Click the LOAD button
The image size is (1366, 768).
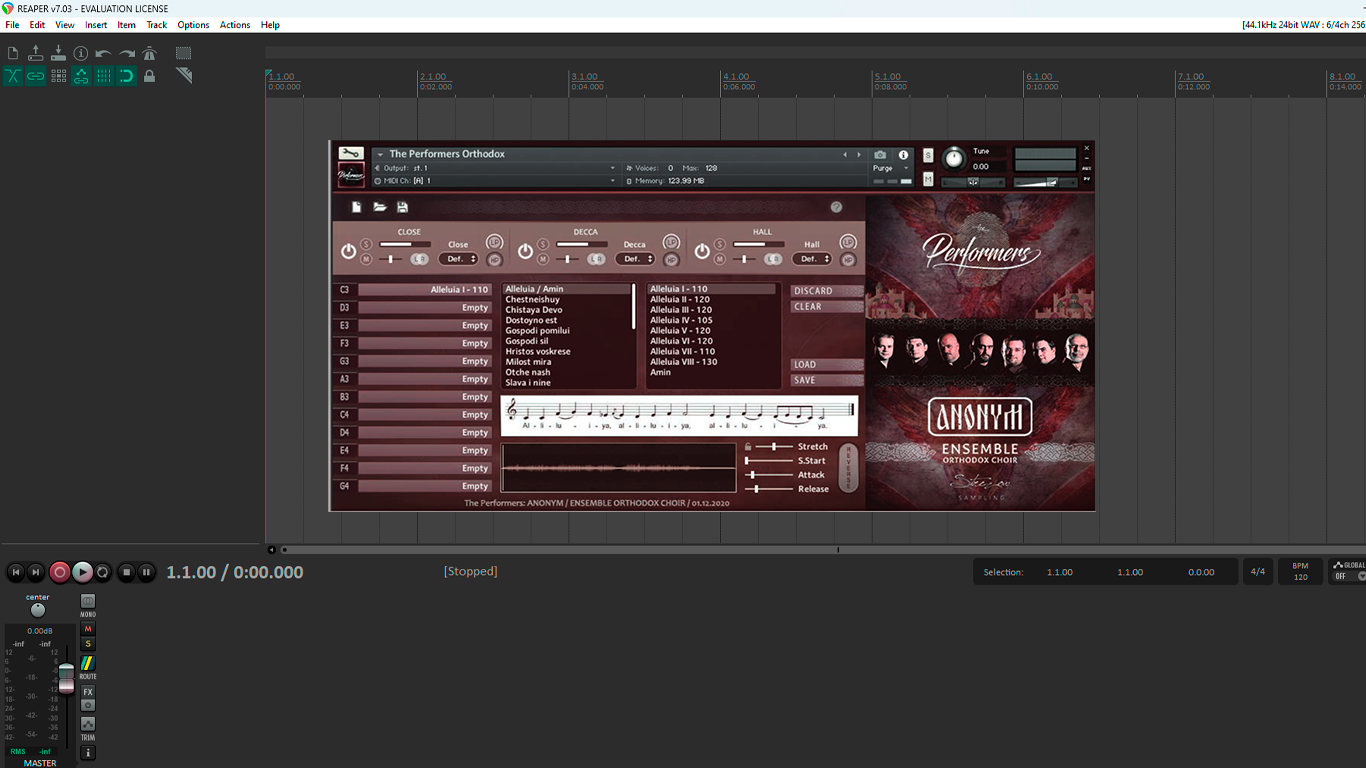pos(826,365)
